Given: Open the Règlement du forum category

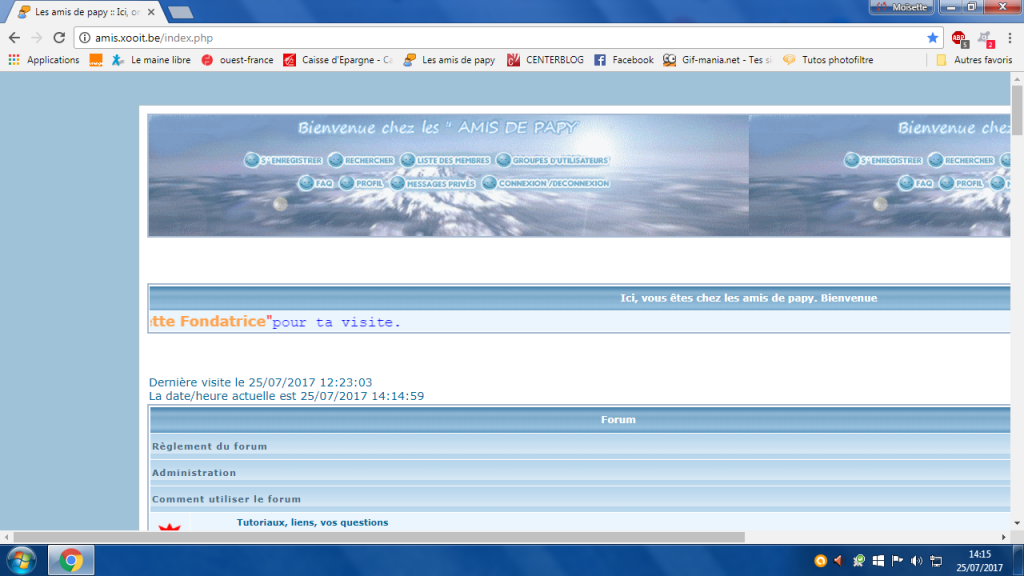Looking at the screenshot, I should (x=210, y=446).
